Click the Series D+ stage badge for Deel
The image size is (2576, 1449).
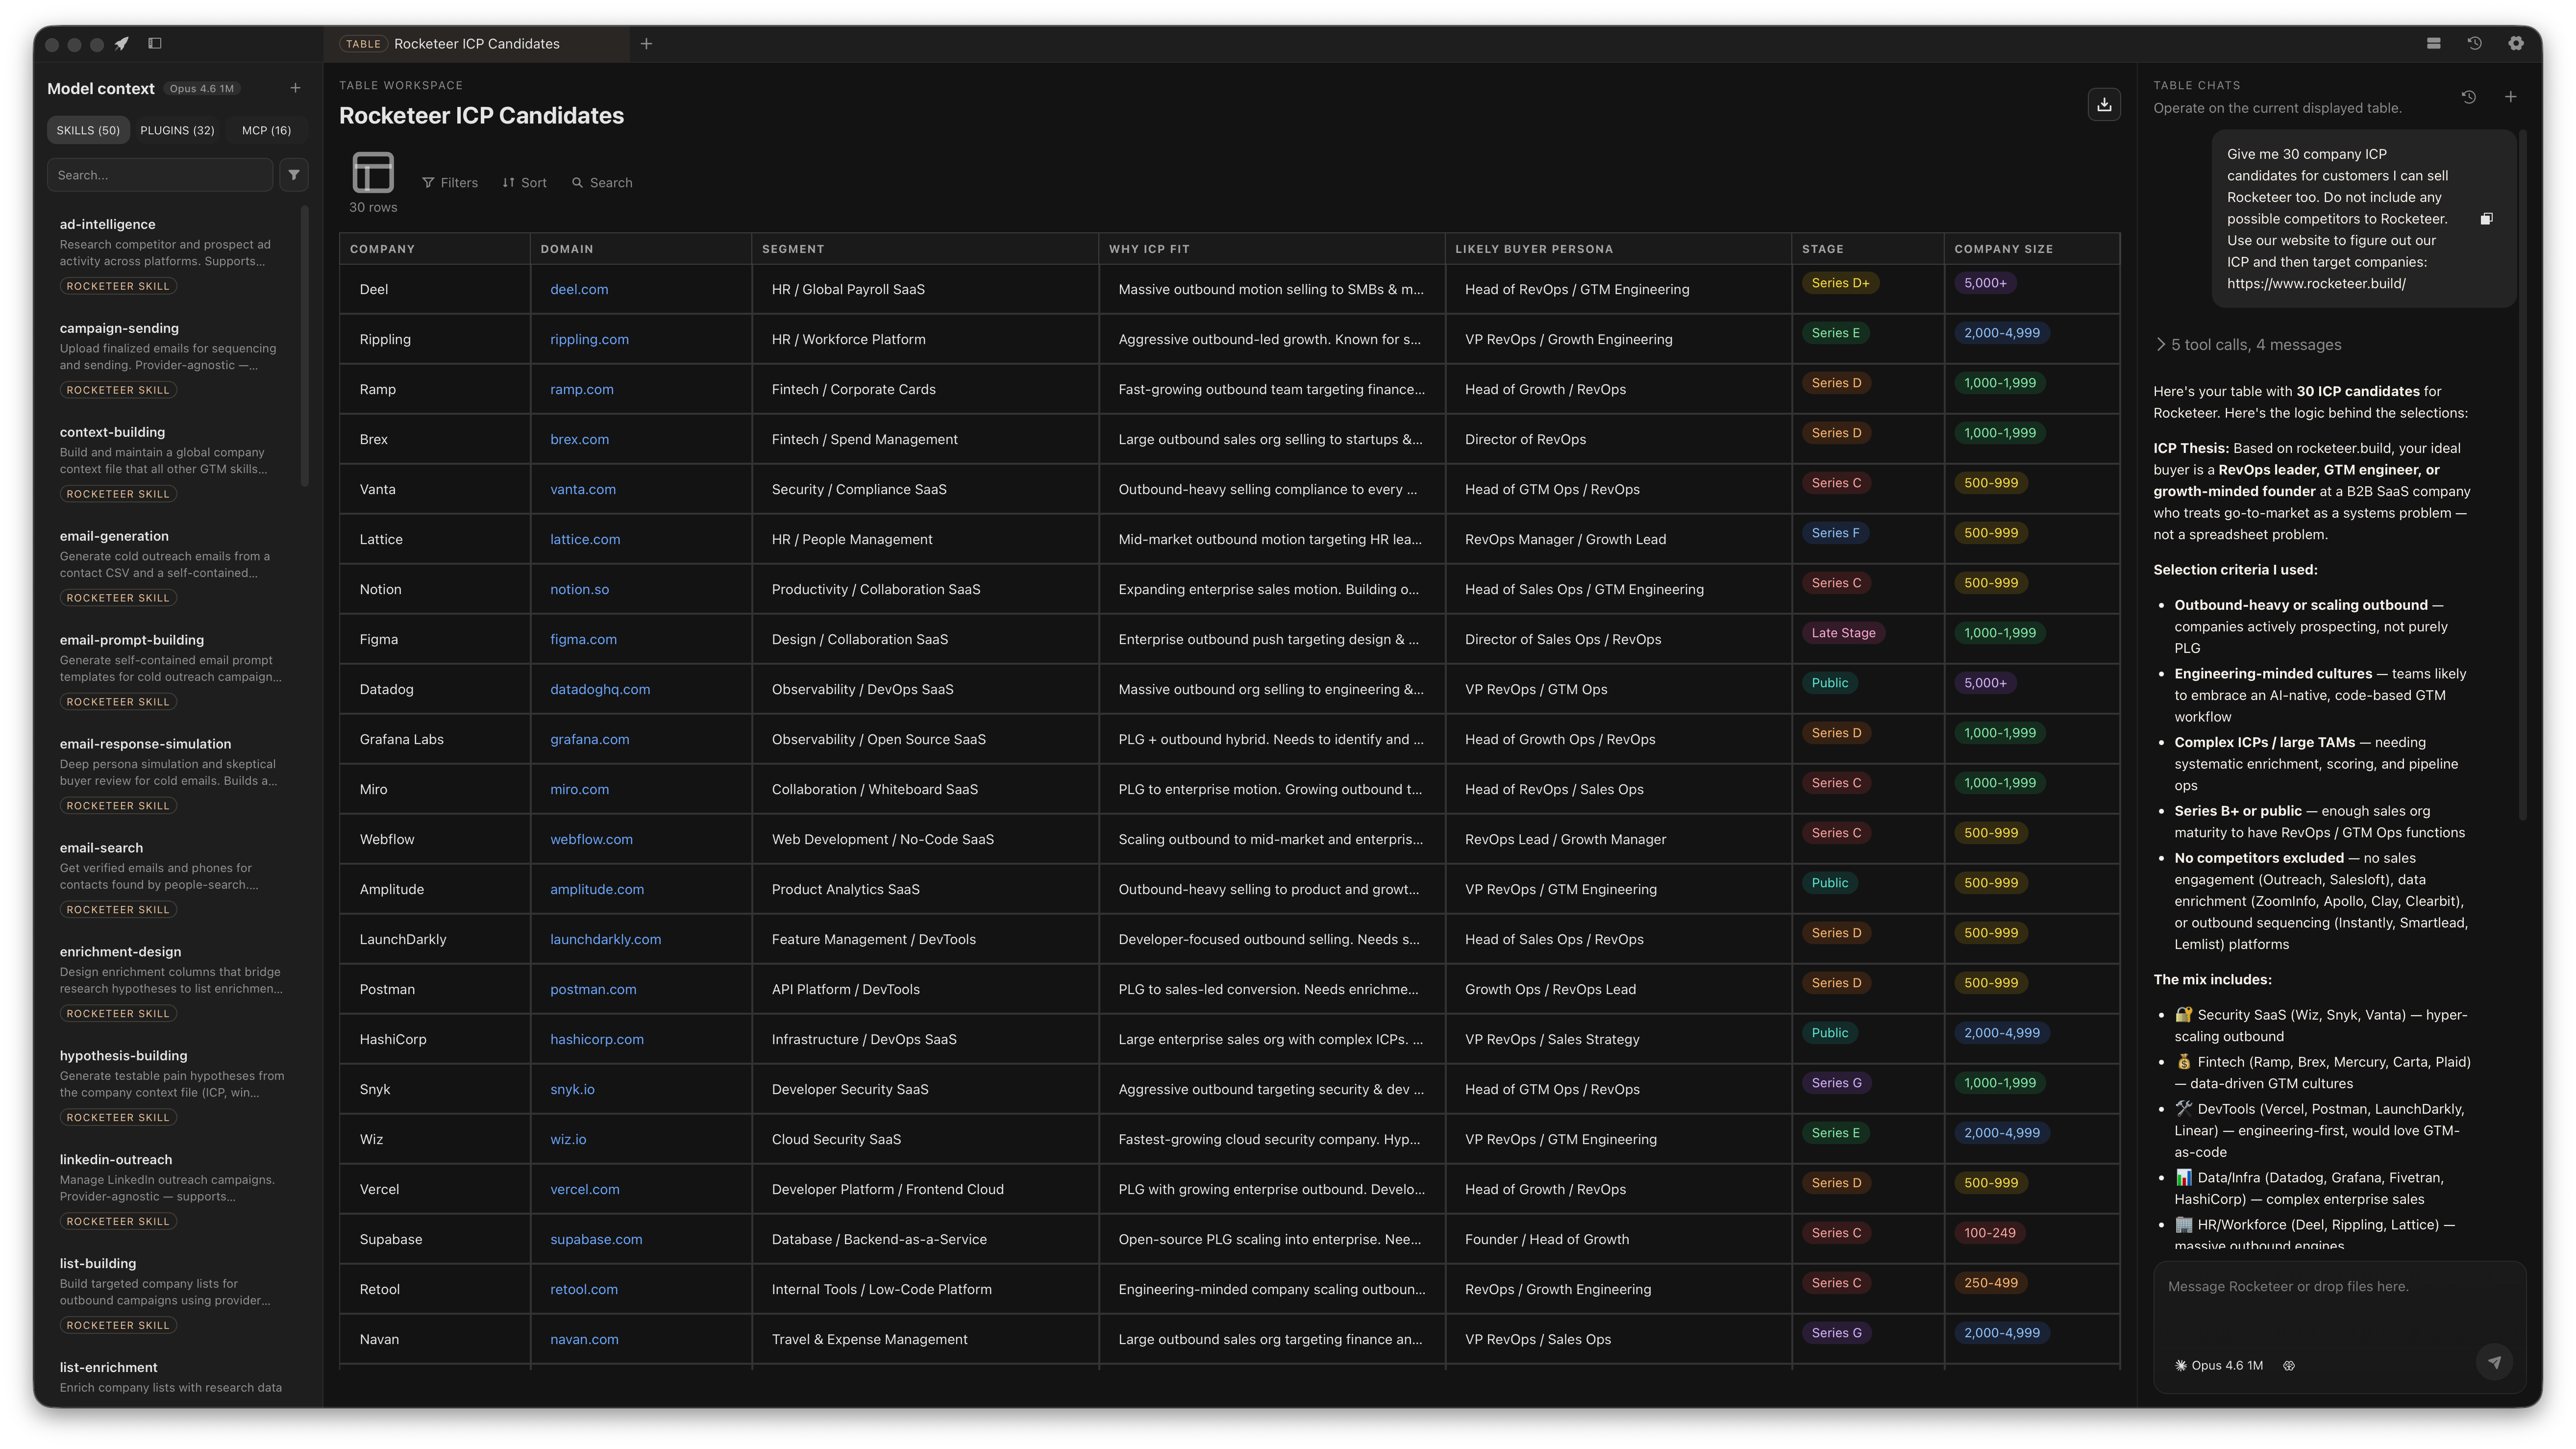point(1840,283)
